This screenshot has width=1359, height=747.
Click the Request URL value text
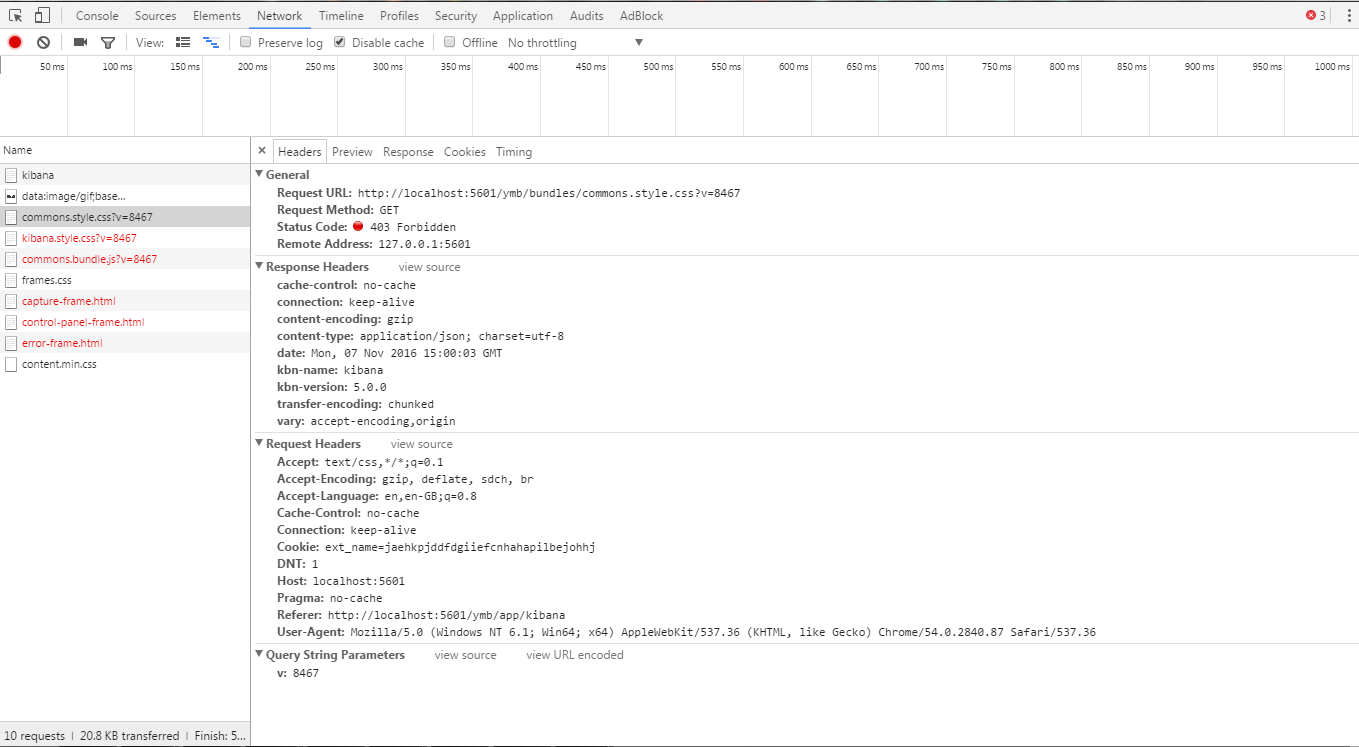[549, 193]
